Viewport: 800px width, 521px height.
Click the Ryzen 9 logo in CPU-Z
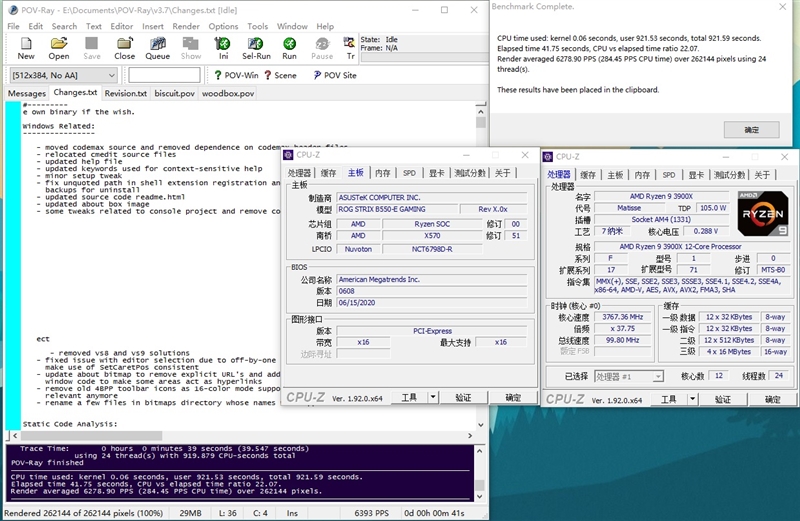[763, 213]
